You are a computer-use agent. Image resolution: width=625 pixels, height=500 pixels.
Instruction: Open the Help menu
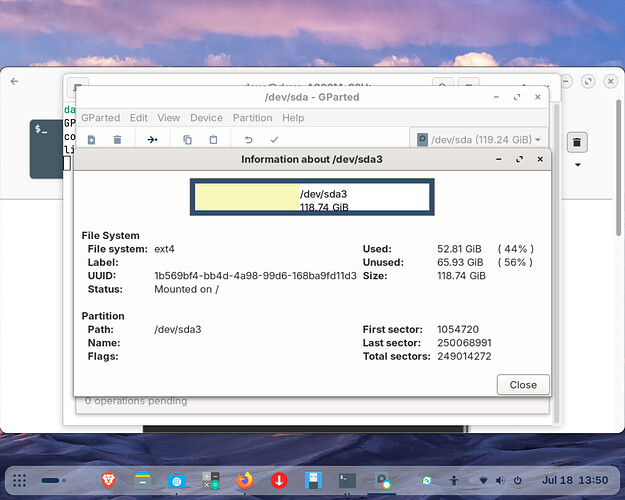(293, 118)
